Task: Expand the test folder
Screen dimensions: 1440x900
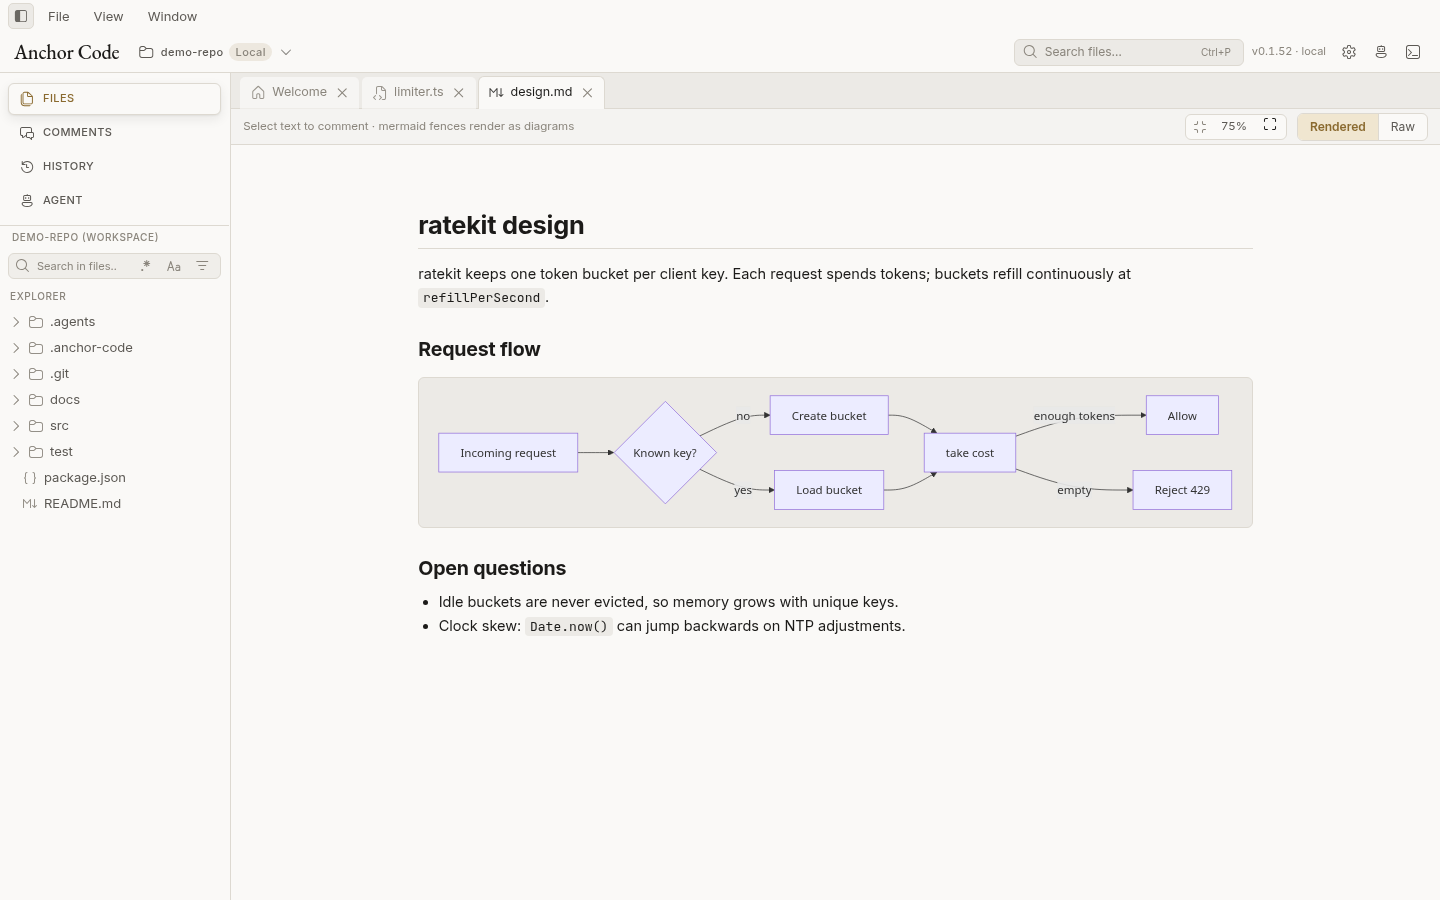Action: click(x=16, y=452)
